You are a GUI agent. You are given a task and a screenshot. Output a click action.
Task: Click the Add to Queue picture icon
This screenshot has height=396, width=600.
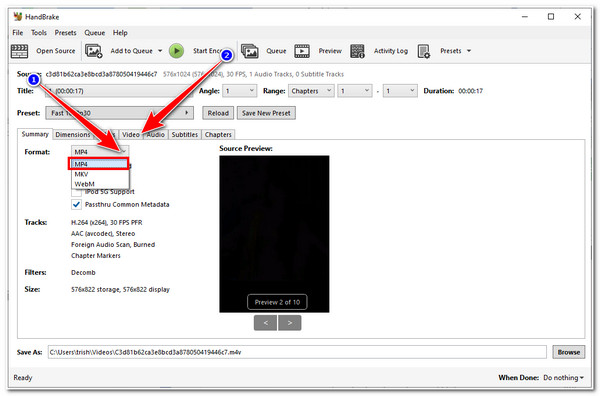tap(94, 51)
